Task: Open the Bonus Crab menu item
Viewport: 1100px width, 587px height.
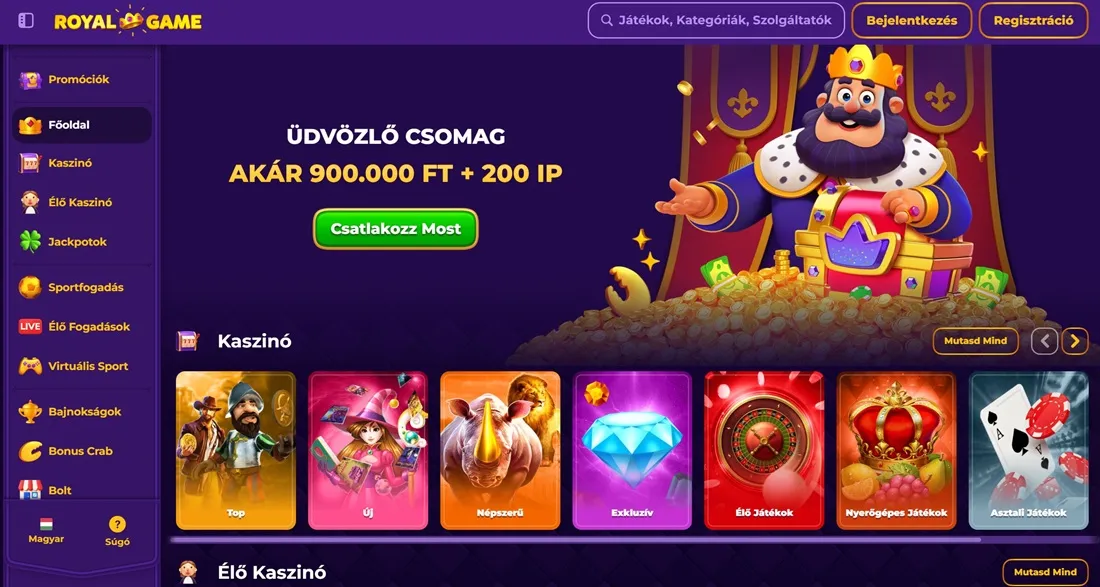Action: click(82, 451)
